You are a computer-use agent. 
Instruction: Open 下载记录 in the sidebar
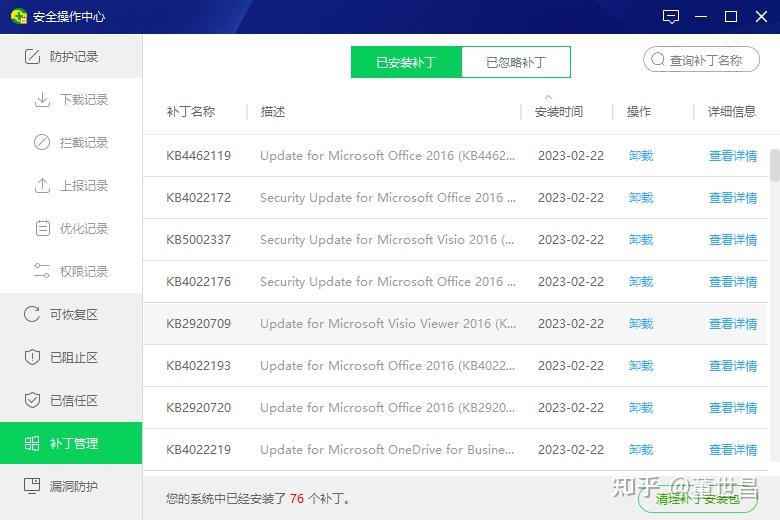[x=71, y=100]
